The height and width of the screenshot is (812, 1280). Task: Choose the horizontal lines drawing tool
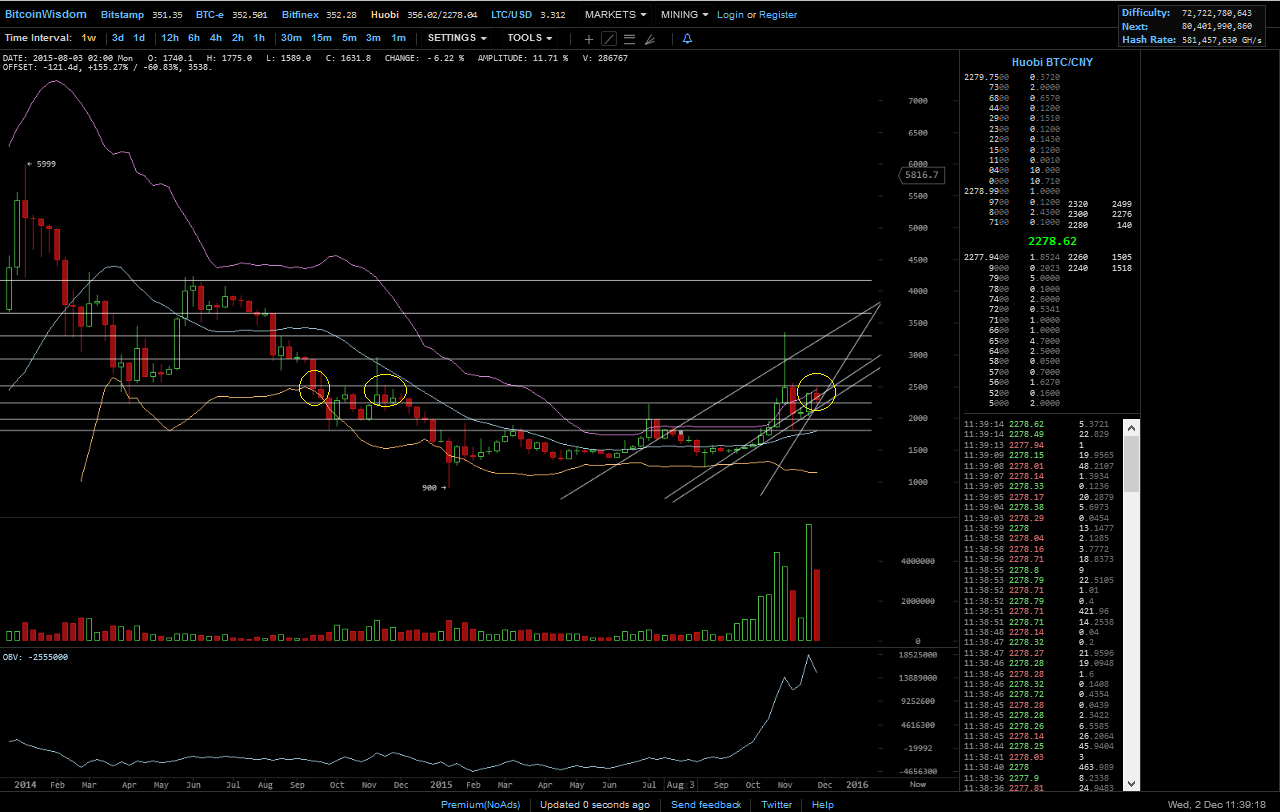(630, 39)
